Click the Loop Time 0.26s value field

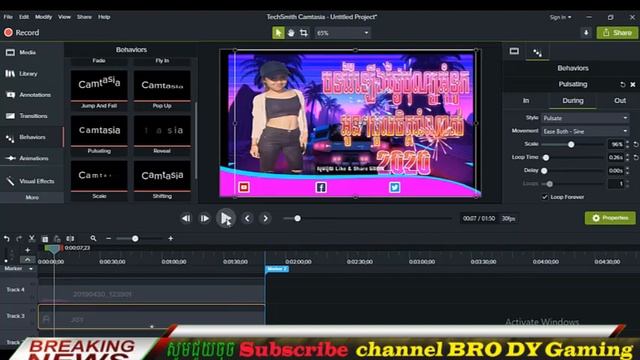point(616,158)
